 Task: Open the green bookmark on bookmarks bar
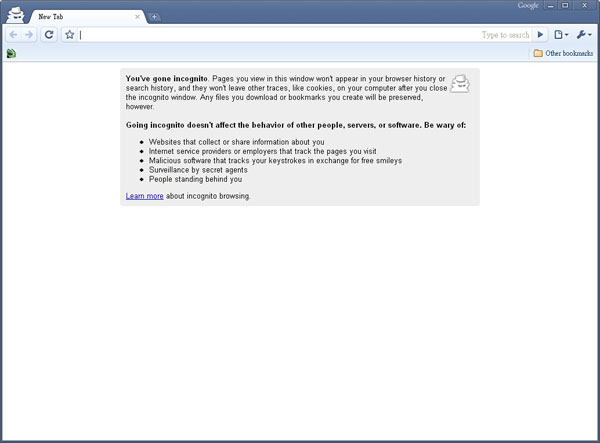pos(10,53)
